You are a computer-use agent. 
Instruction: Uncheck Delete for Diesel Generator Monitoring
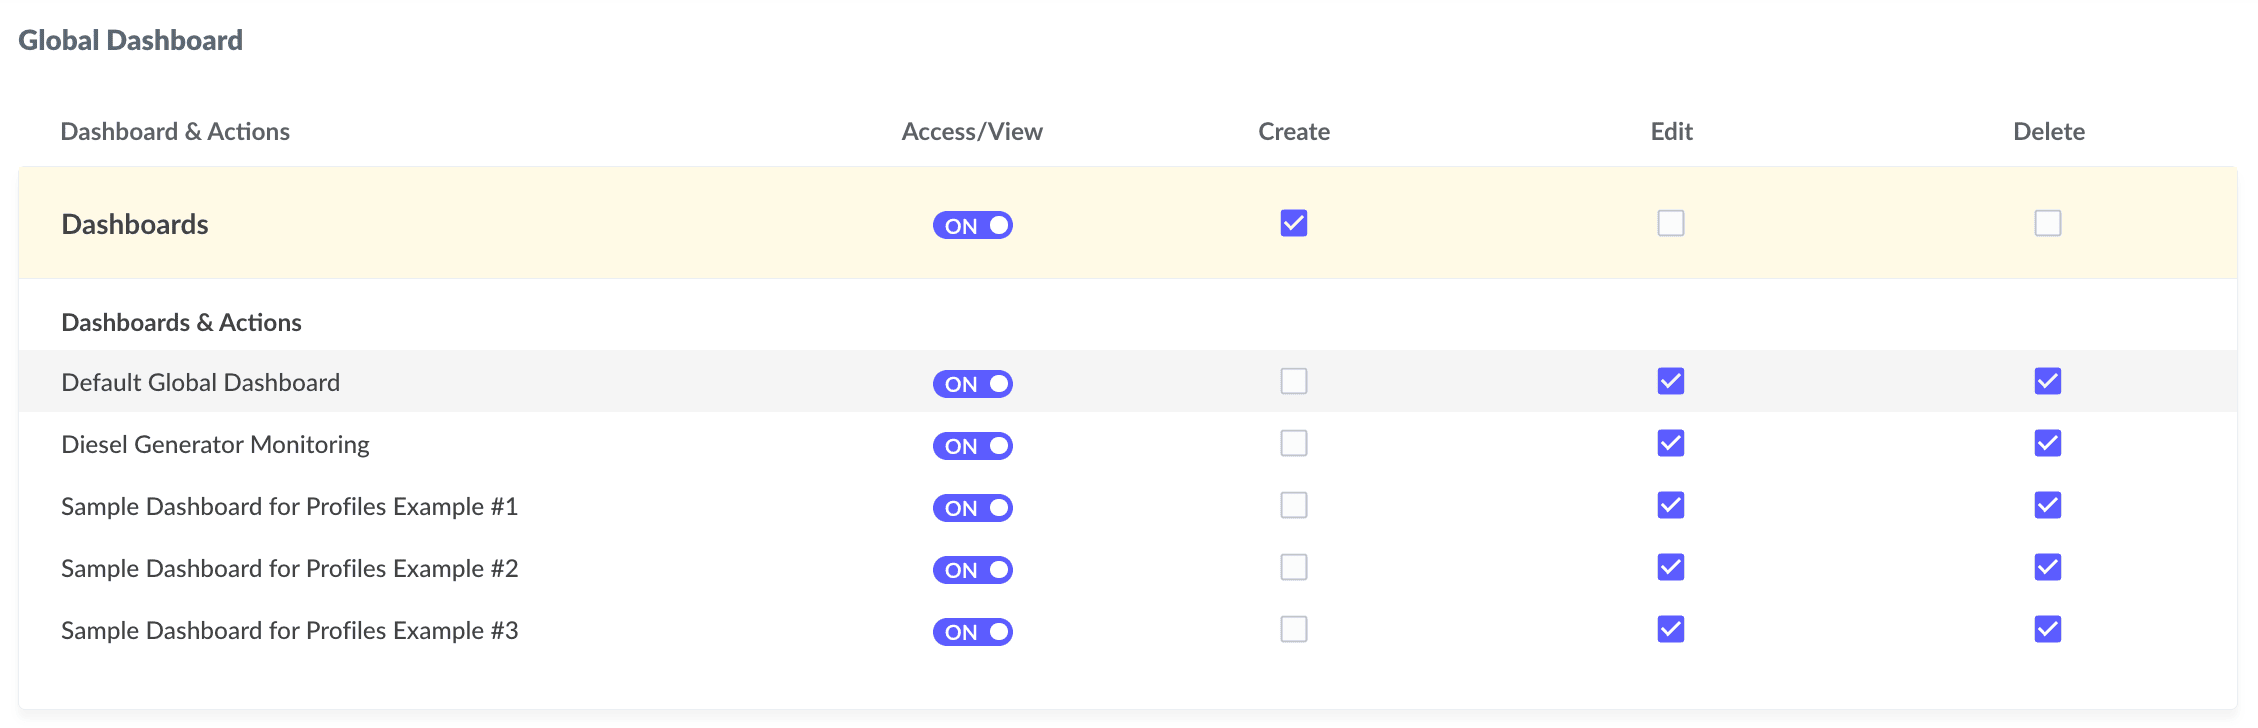pyautogui.click(x=2048, y=443)
